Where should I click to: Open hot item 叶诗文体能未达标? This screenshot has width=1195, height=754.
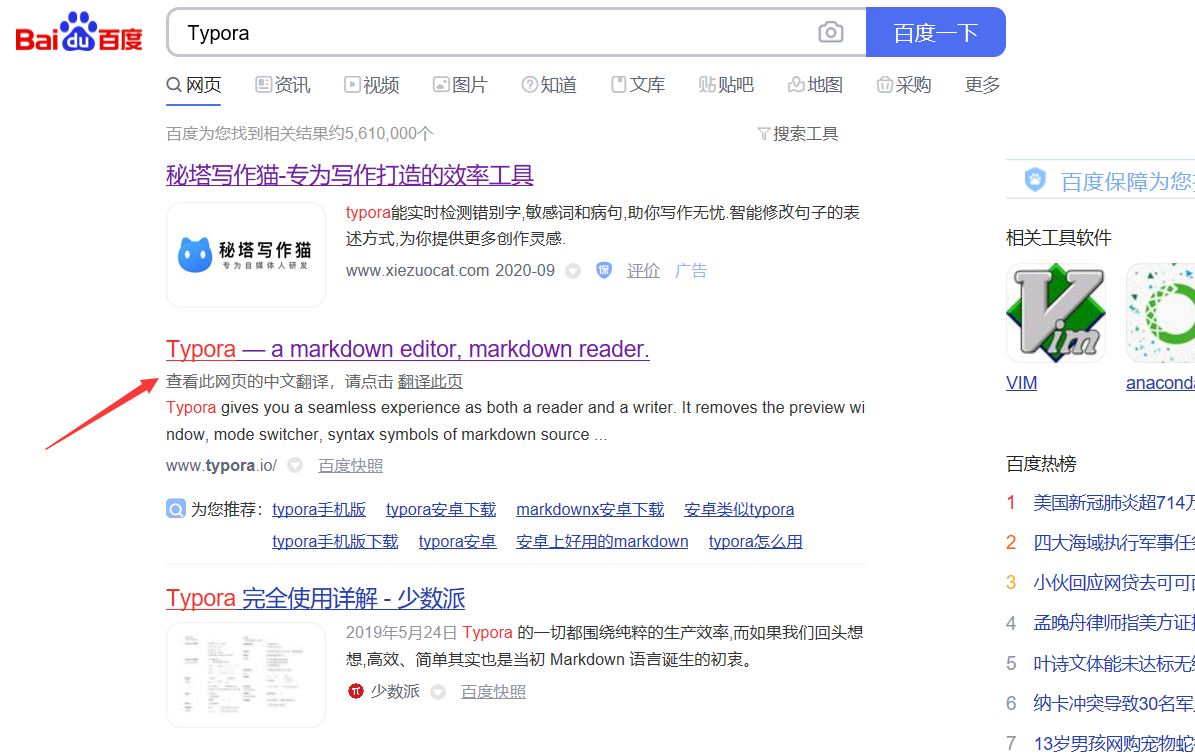pyautogui.click(x=1113, y=664)
